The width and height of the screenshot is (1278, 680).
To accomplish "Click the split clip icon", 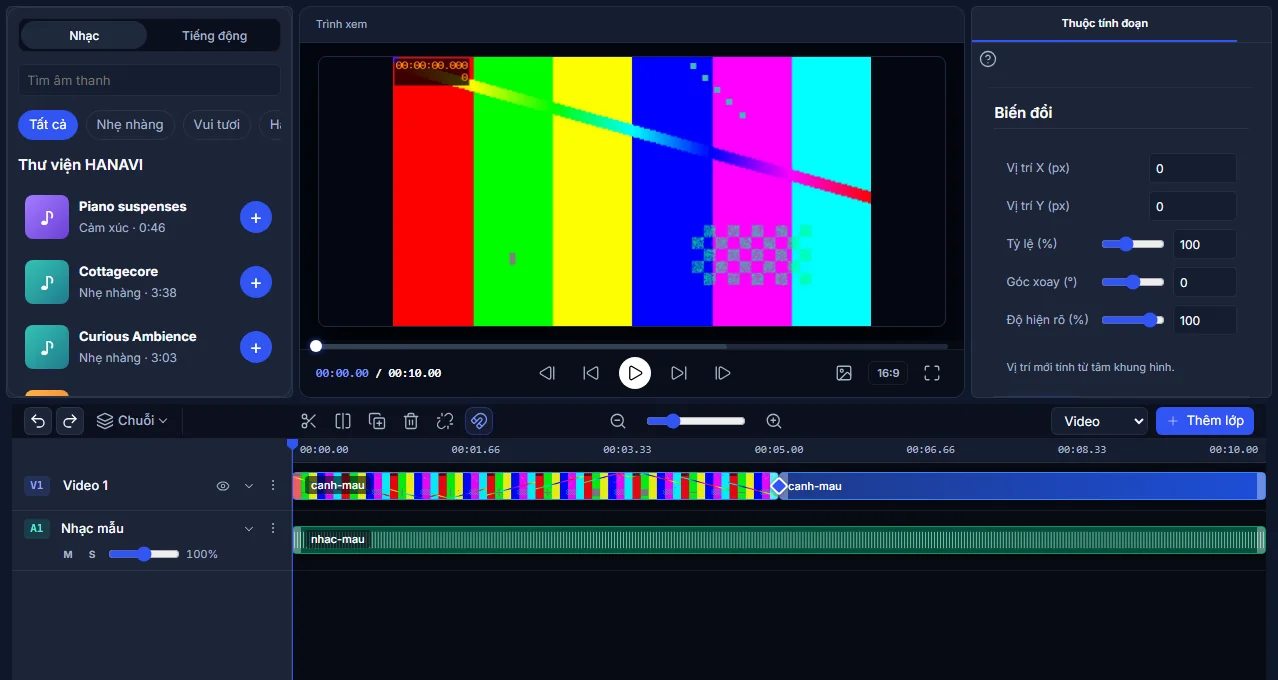I will click(343, 421).
